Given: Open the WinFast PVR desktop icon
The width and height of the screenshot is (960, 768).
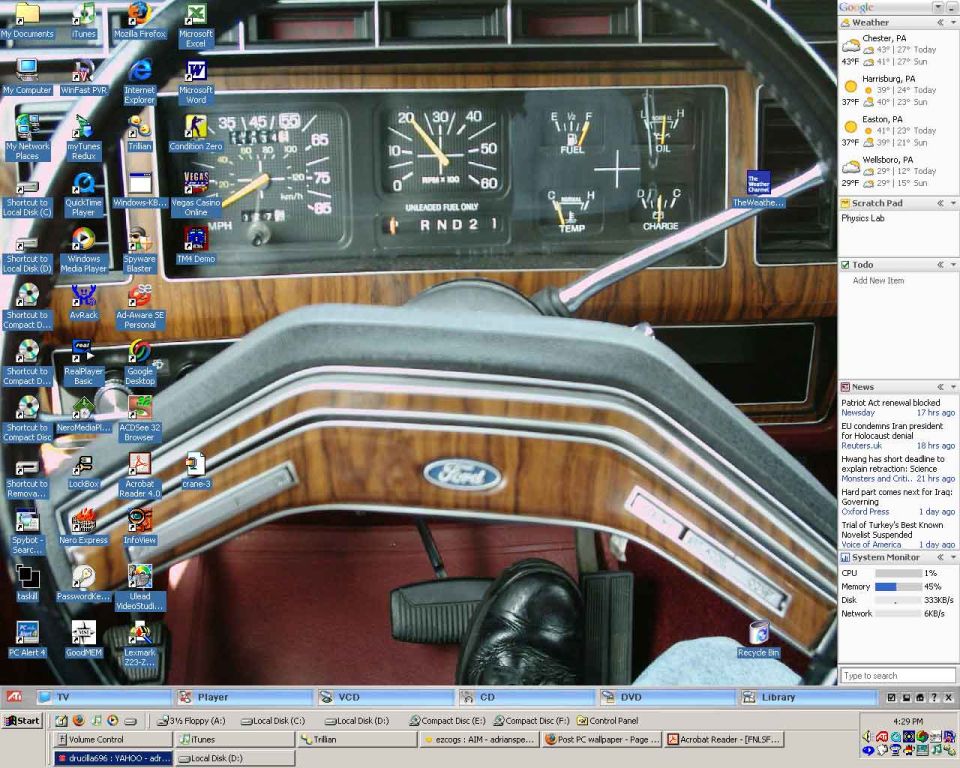Looking at the screenshot, I should [x=84, y=78].
